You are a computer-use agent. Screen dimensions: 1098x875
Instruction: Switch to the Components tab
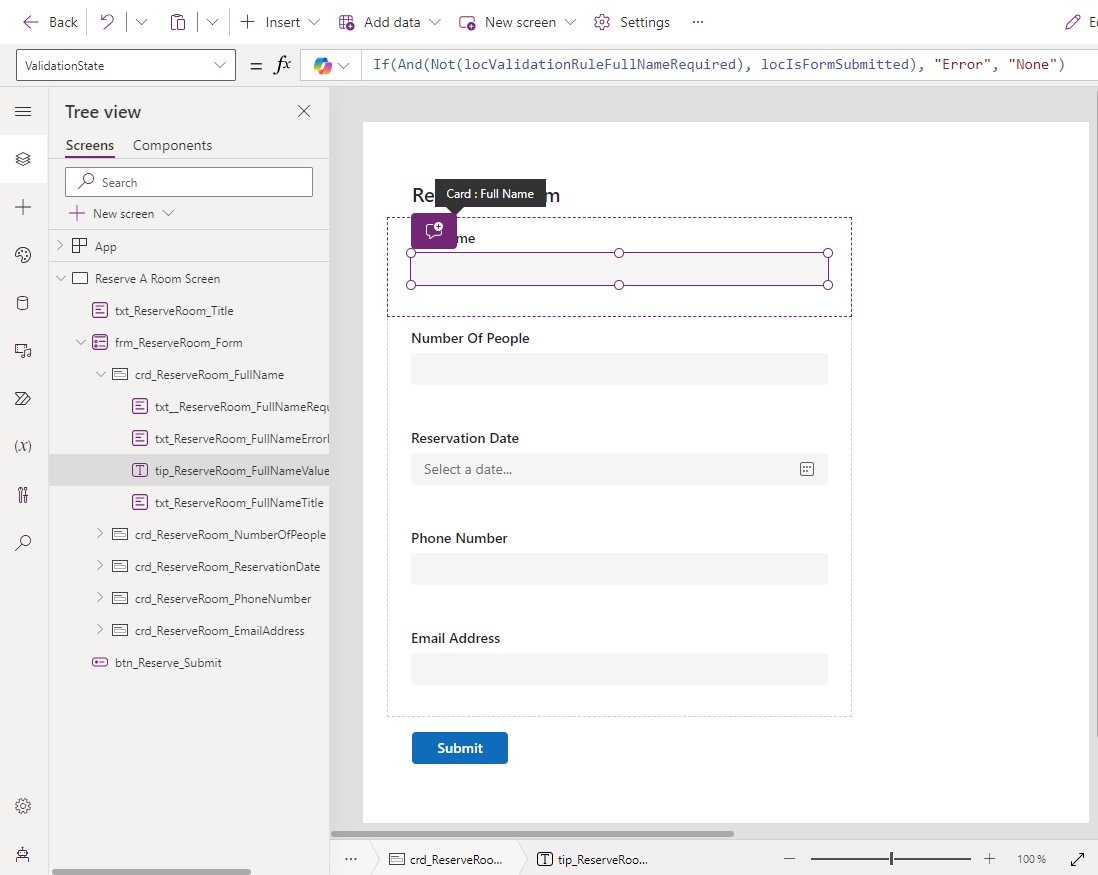[172, 145]
